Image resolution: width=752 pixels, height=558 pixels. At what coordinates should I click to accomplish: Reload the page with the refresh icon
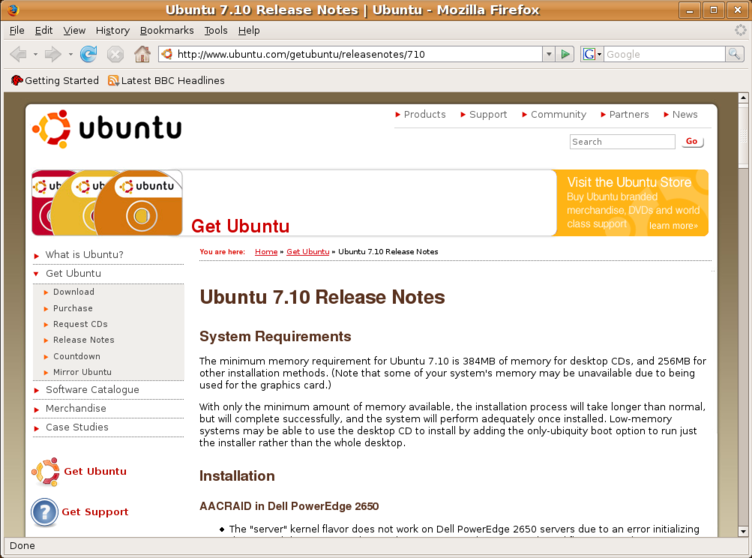click(x=88, y=54)
